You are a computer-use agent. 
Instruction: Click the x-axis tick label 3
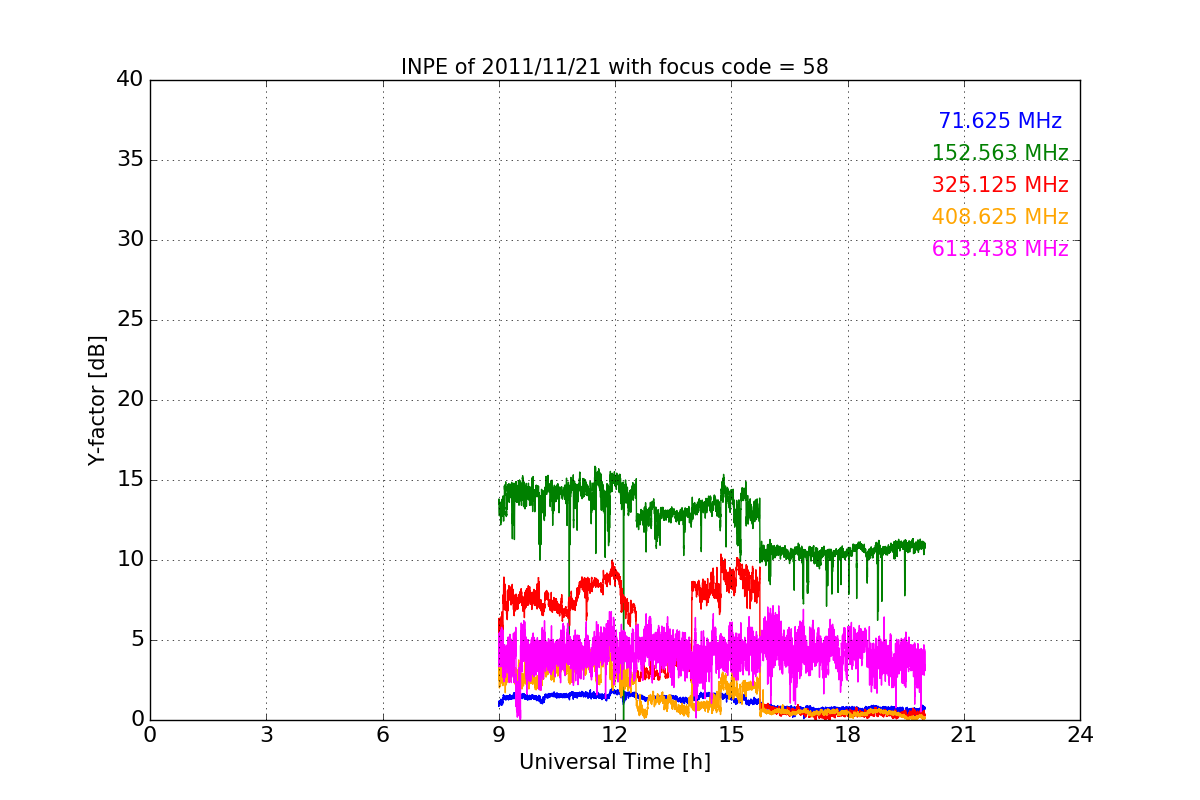[266, 735]
